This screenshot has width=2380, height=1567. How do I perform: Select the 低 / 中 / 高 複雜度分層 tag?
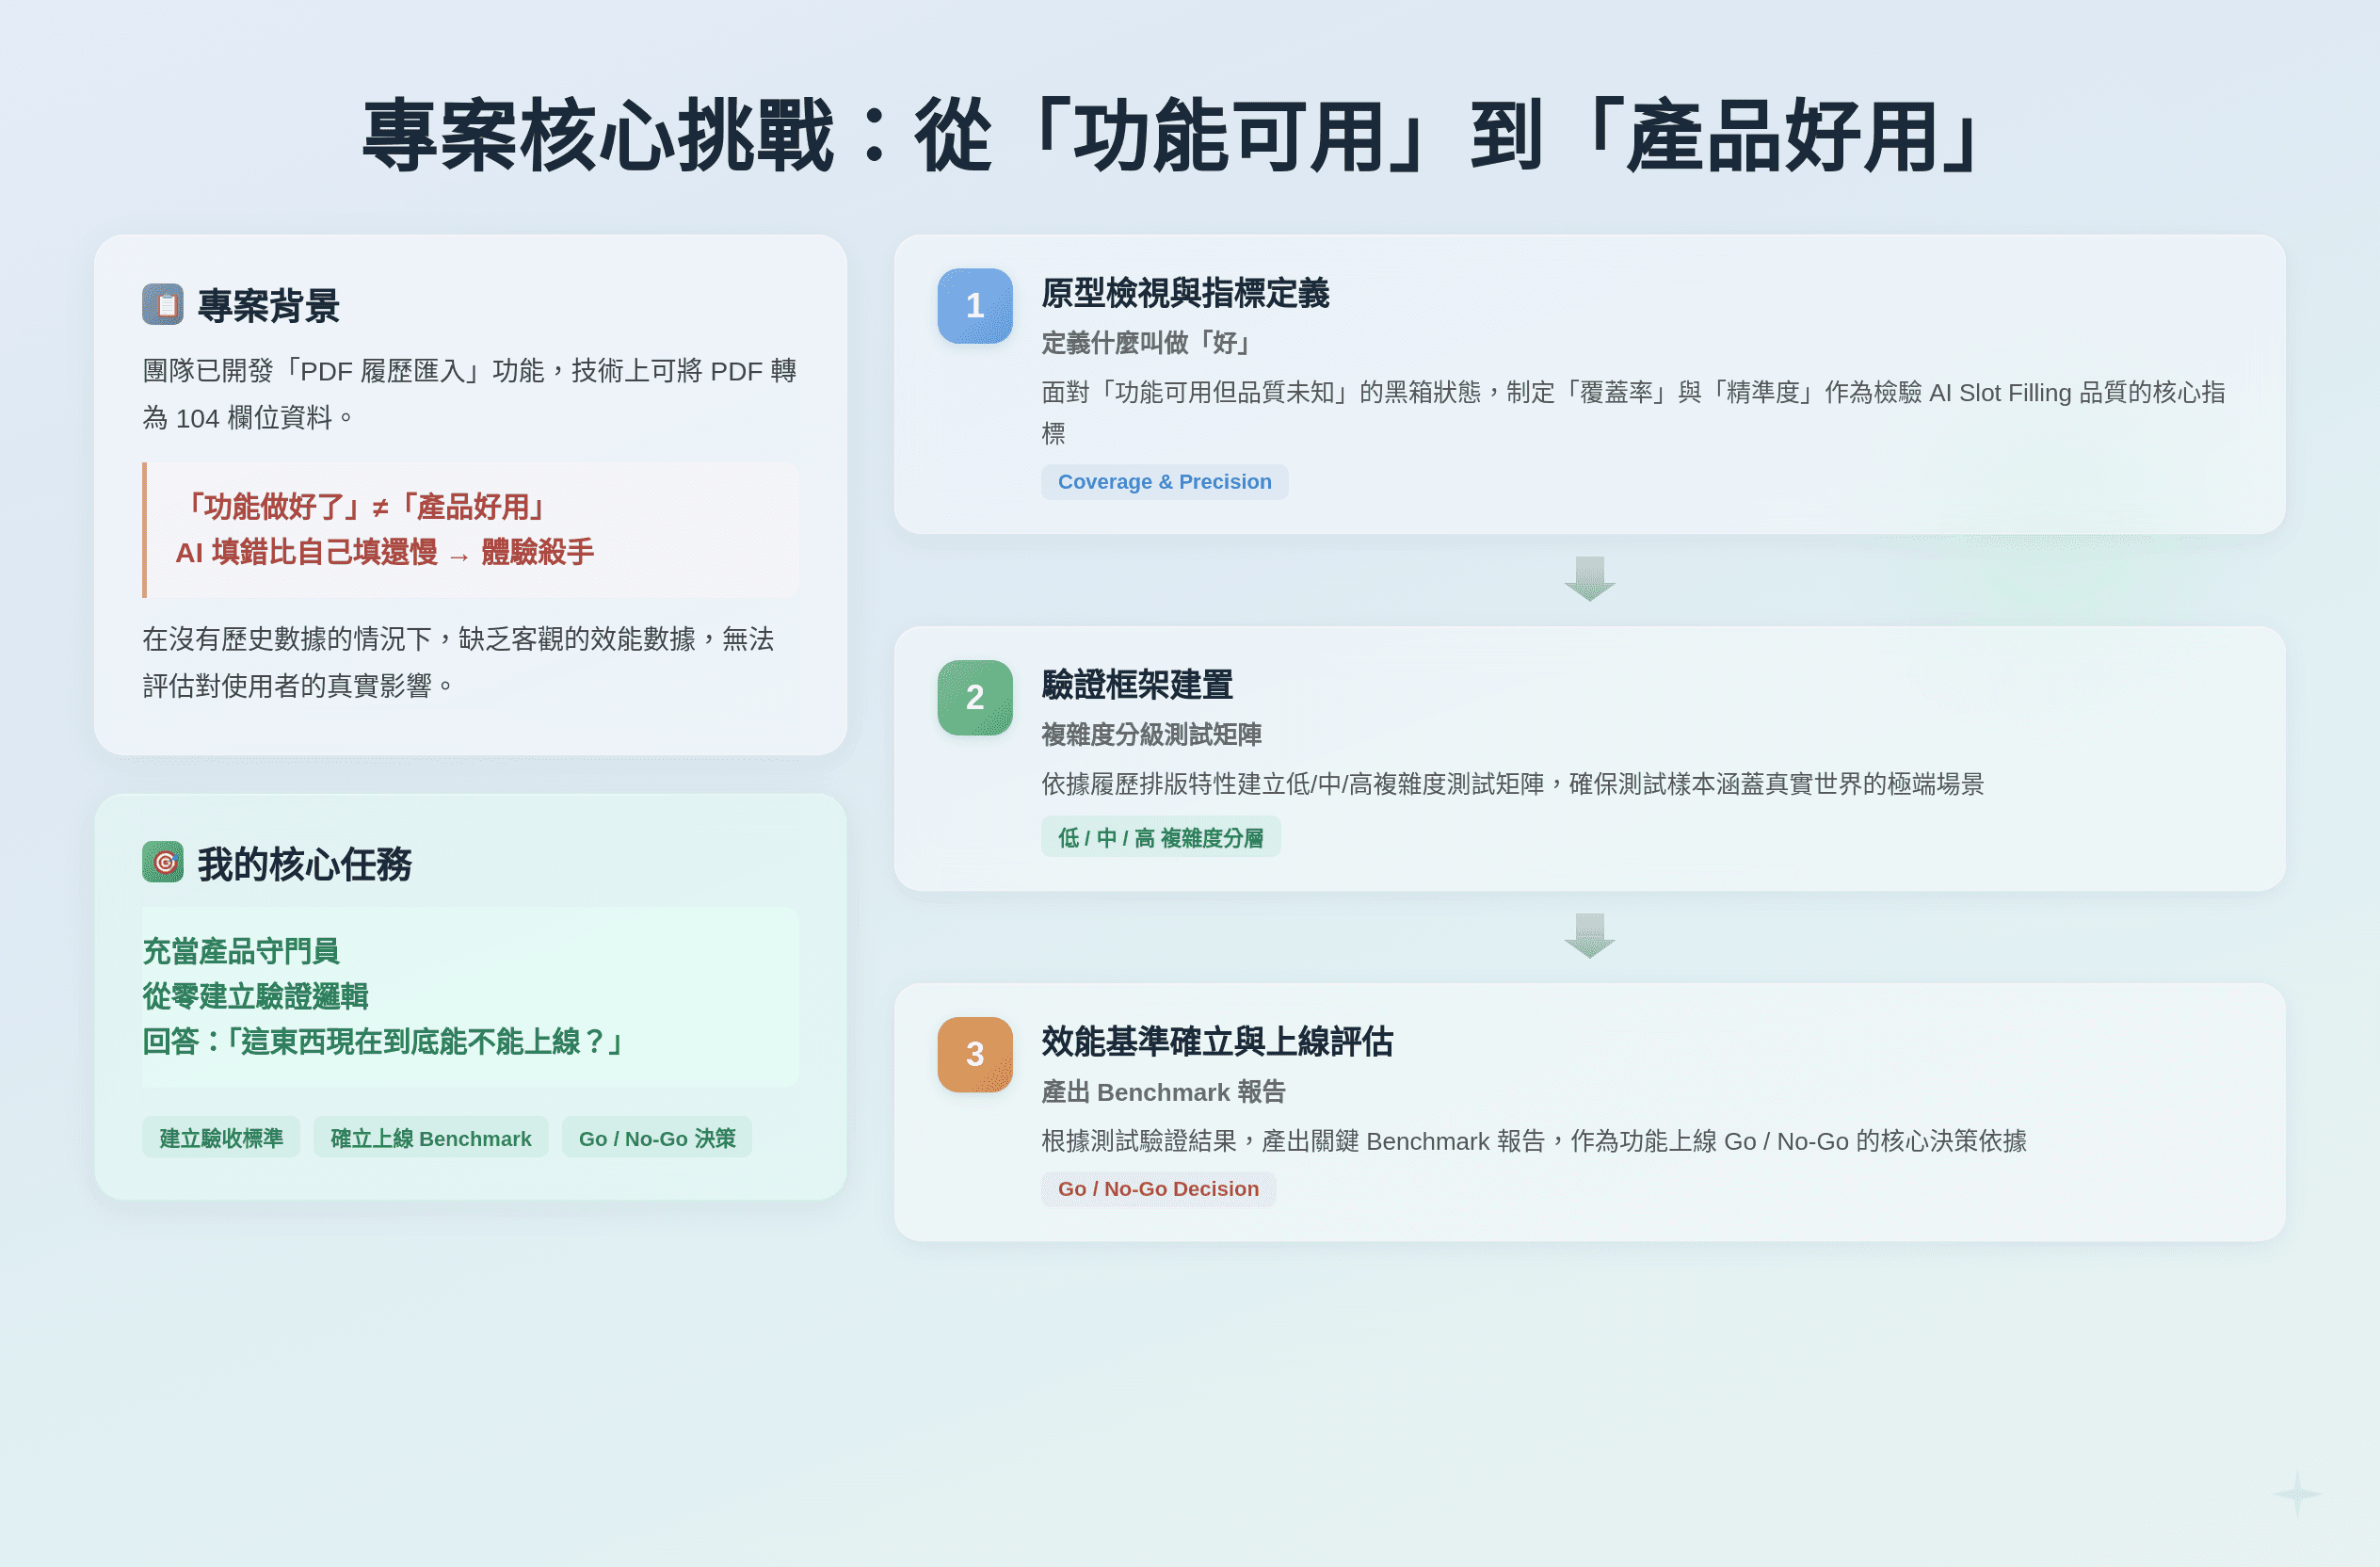pyautogui.click(x=1160, y=838)
